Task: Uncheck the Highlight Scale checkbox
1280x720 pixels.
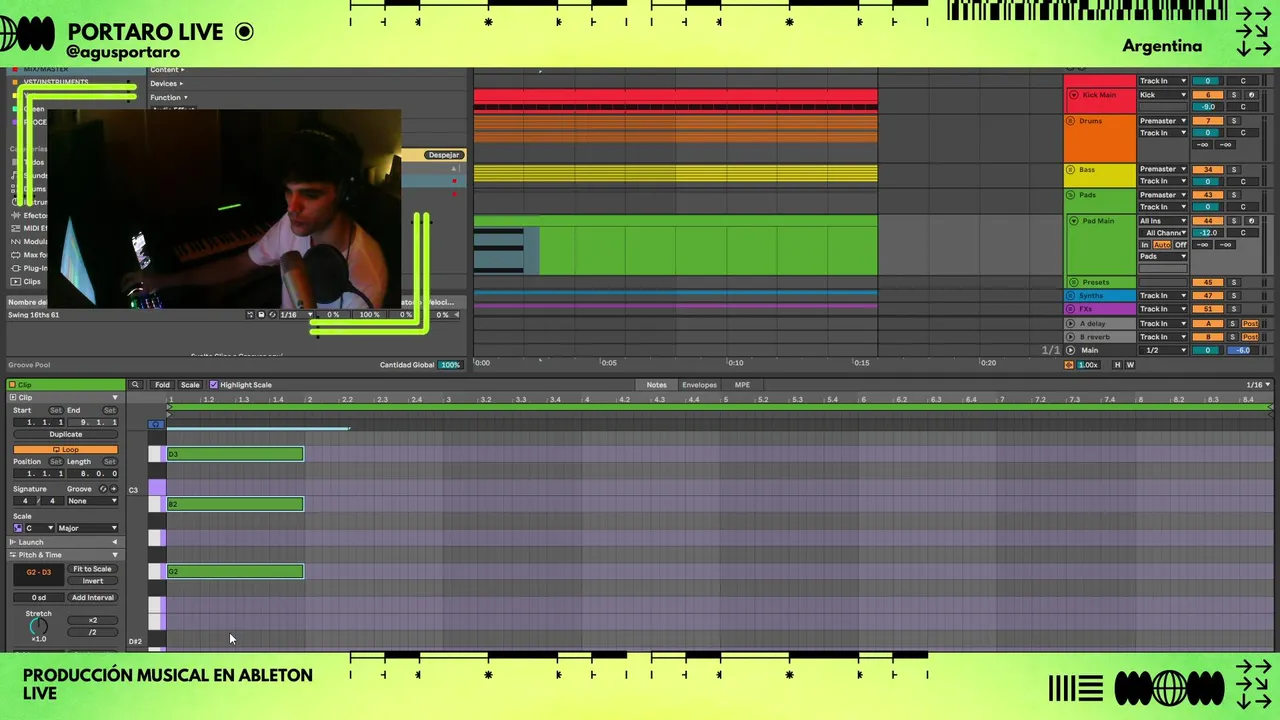Action: point(213,385)
